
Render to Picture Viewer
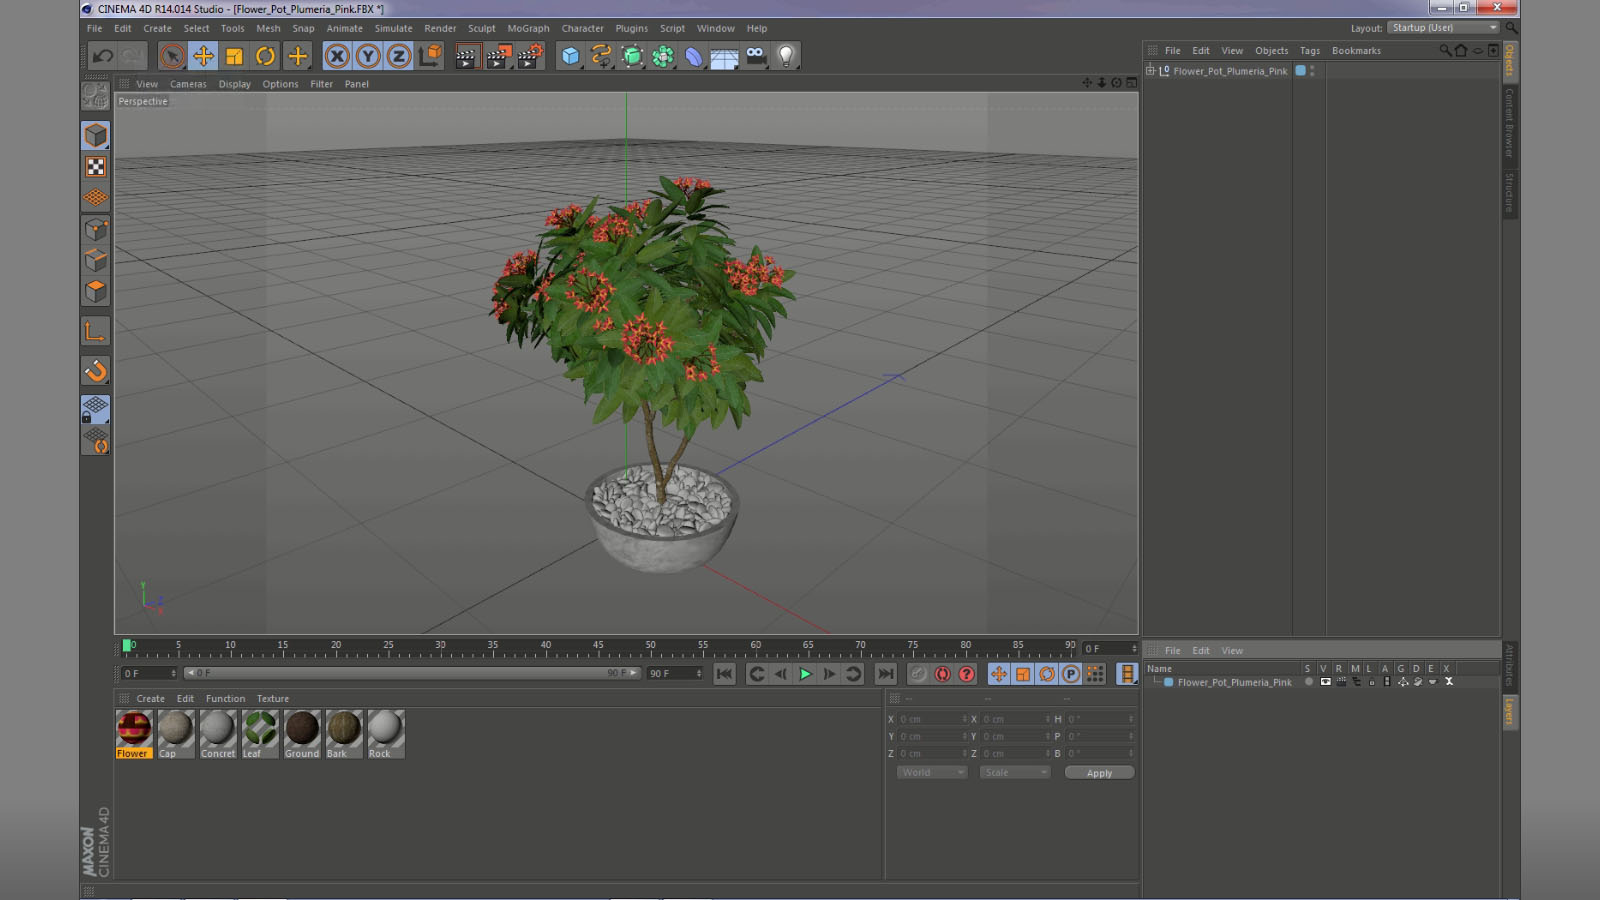click(498, 56)
